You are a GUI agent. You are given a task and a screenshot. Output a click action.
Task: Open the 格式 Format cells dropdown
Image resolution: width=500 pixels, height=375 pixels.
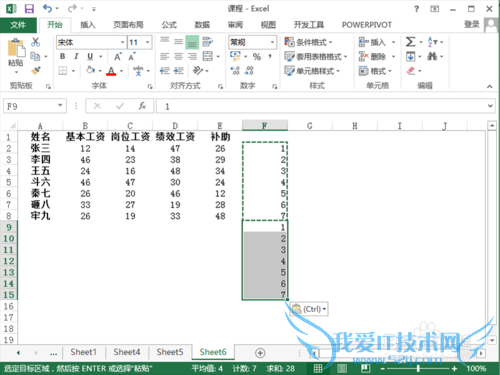click(x=375, y=71)
